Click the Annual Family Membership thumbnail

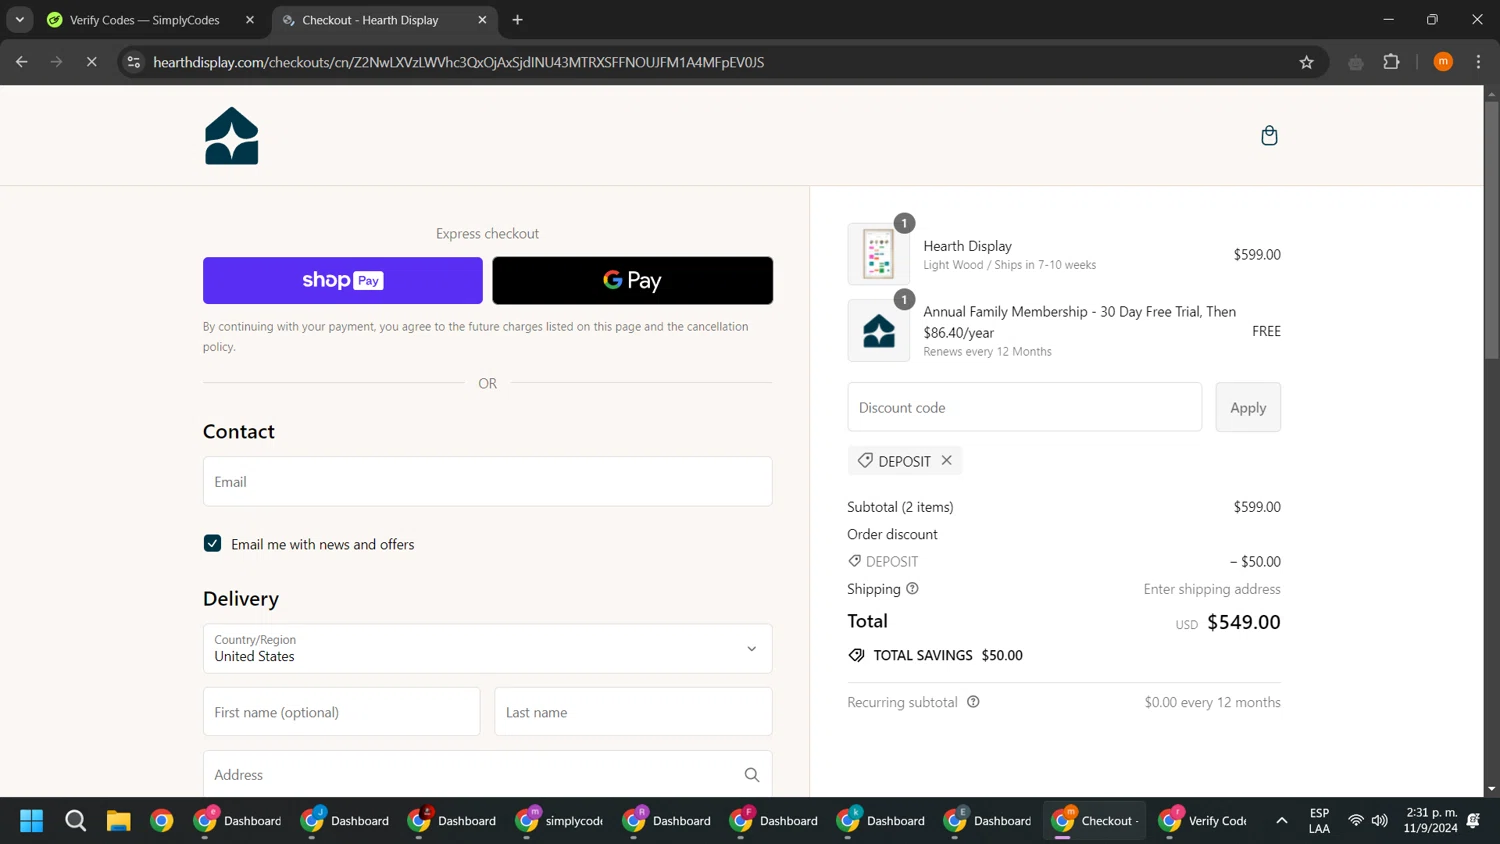pyautogui.click(x=879, y=331)
